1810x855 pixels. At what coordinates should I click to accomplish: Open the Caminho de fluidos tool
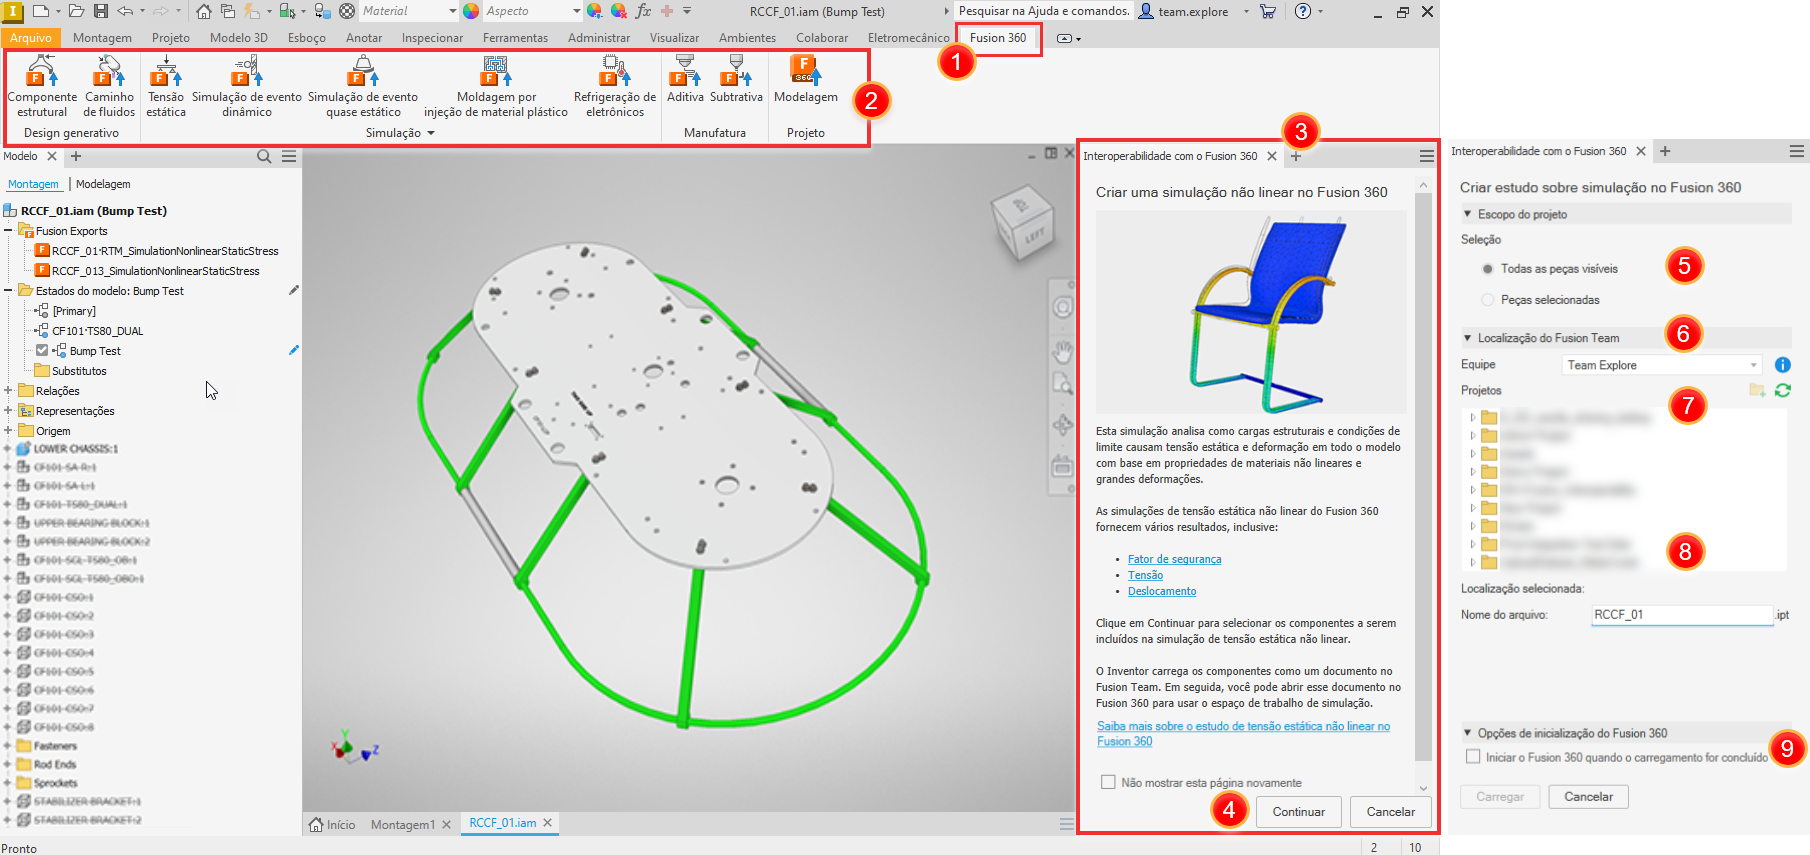(x=109, y=86)
